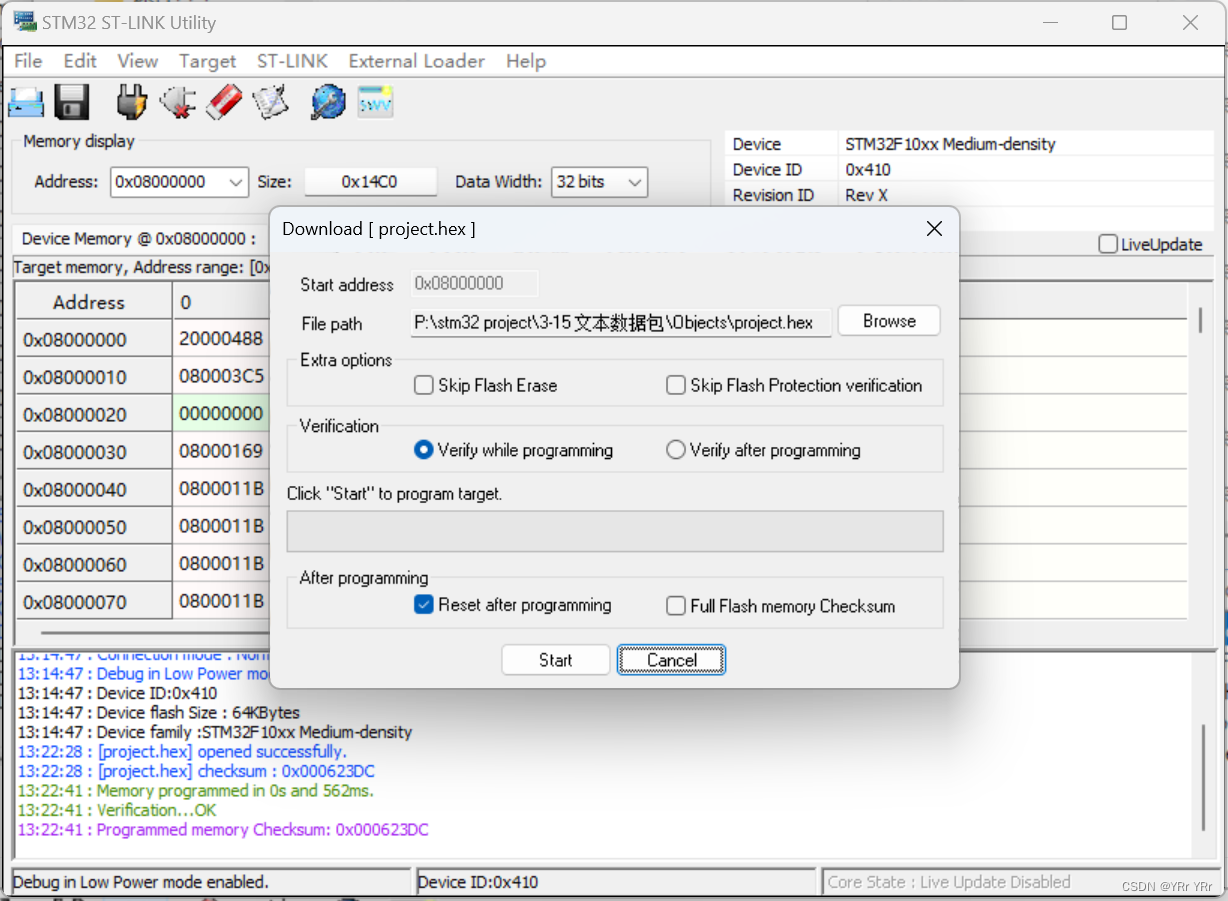Open the File menu
Viewport: 1228px width, 901px height.
pos(28,61)
